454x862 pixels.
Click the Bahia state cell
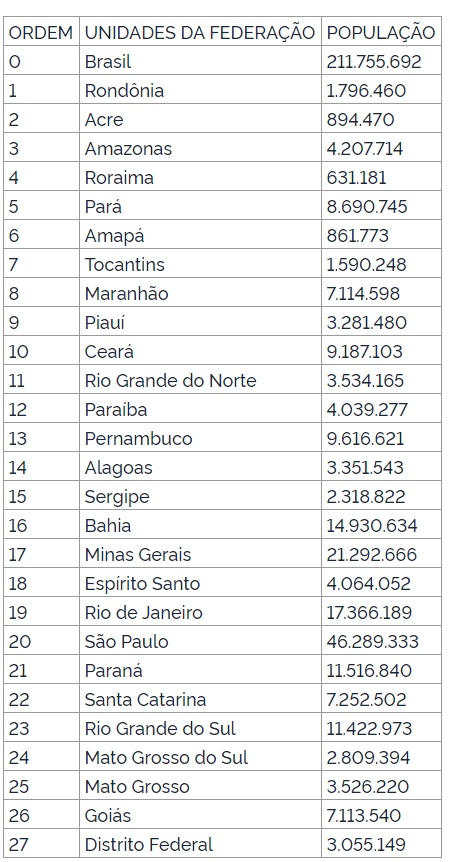pyautogui.click(x=200, y=526)
